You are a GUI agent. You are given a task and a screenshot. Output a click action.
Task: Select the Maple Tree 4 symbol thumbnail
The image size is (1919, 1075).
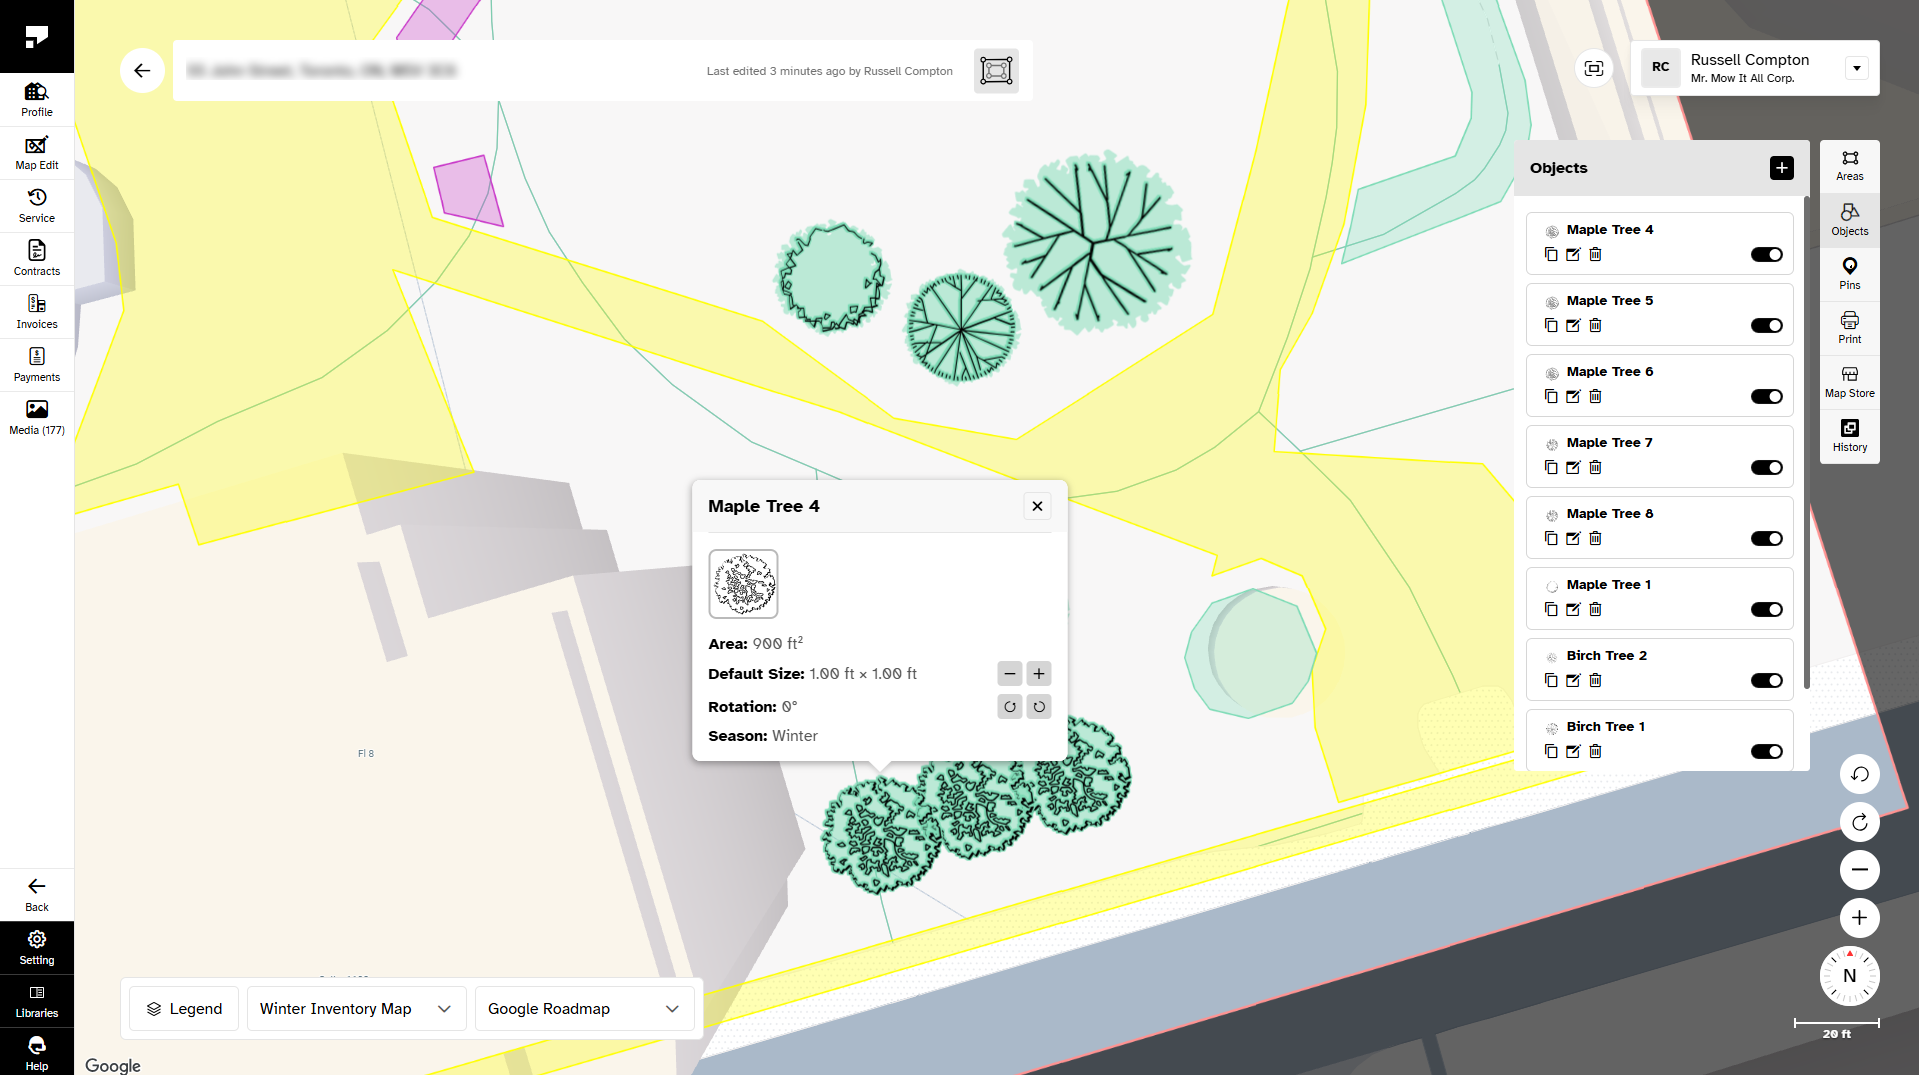click(x=743, y=584)
